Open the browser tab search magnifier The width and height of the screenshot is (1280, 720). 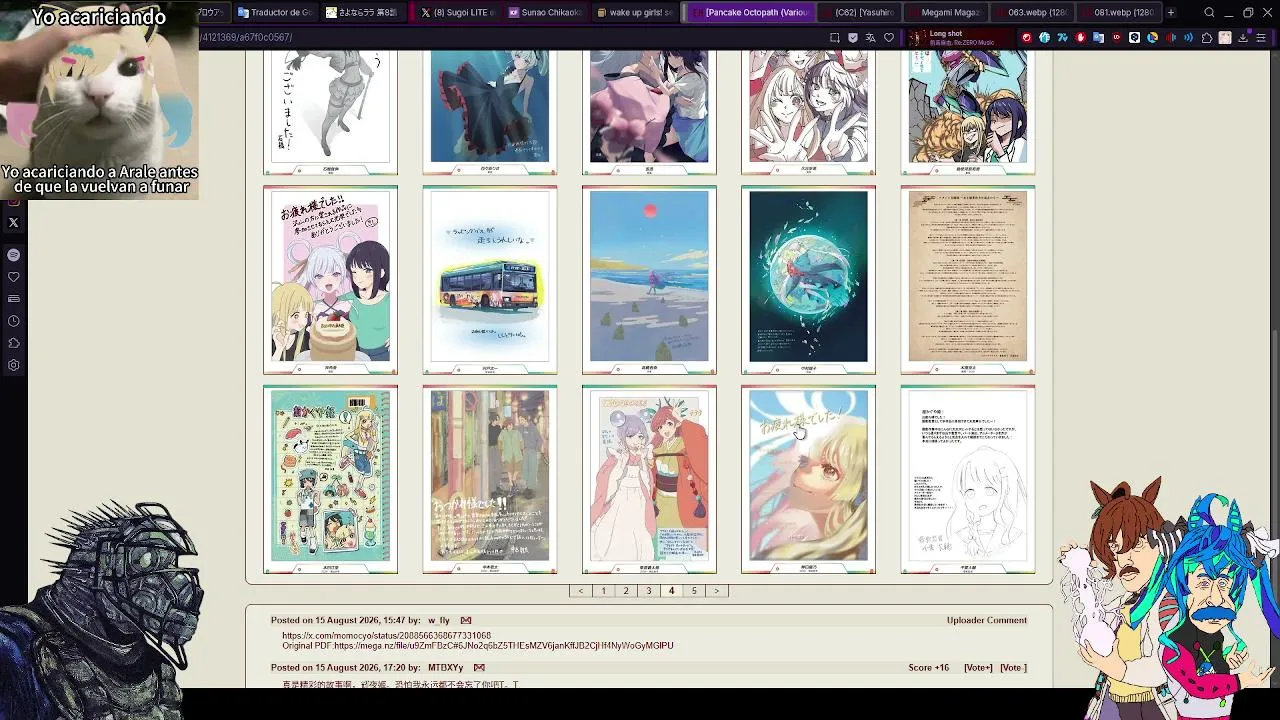(1209, 13)
